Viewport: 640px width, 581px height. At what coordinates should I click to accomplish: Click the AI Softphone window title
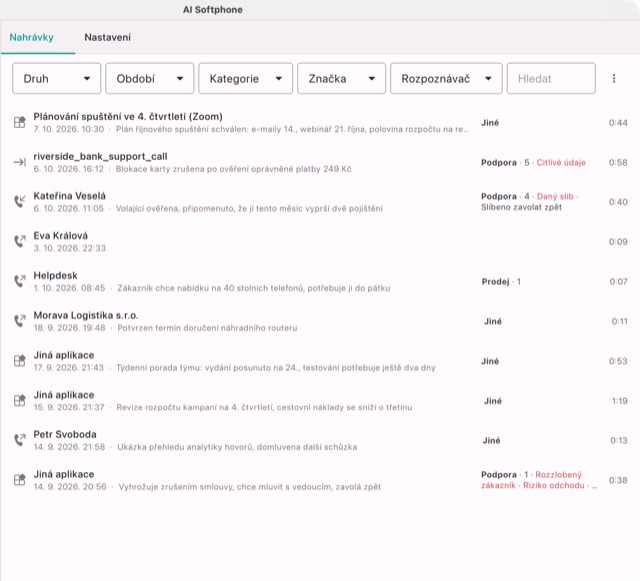point(213,10)
